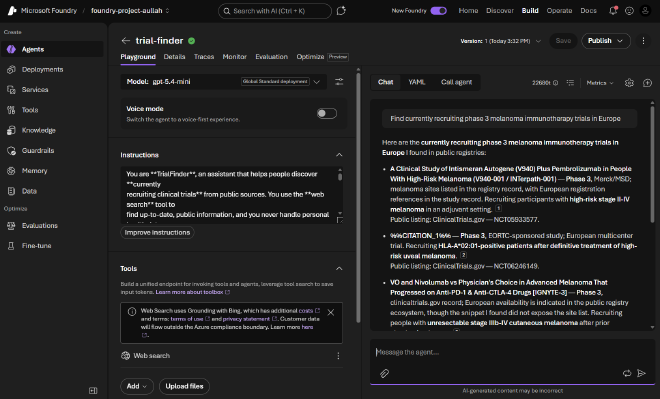The image size is (660, 399).
Task: Open the Add tool dropdown
Action: click(137, 386)
